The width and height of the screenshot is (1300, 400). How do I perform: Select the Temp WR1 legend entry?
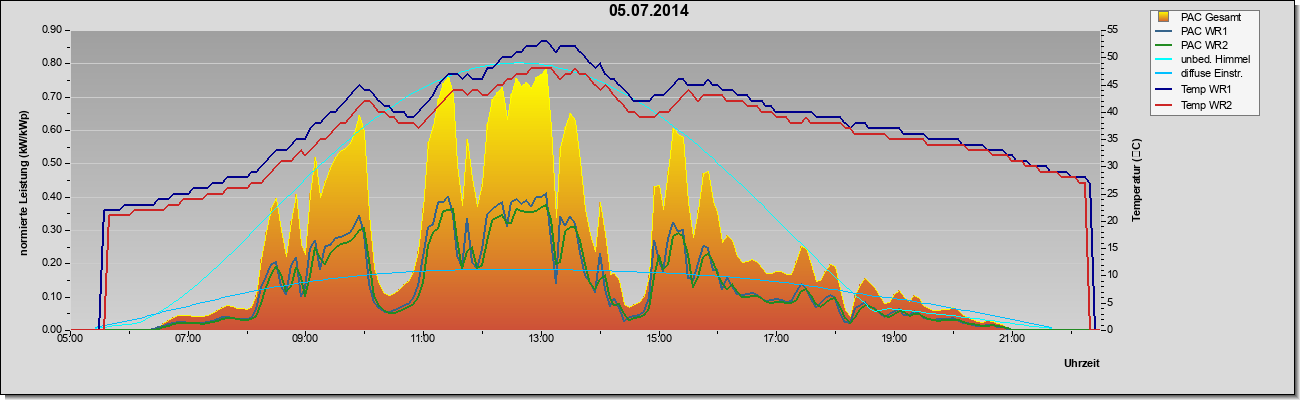(x=1205, y=90)
